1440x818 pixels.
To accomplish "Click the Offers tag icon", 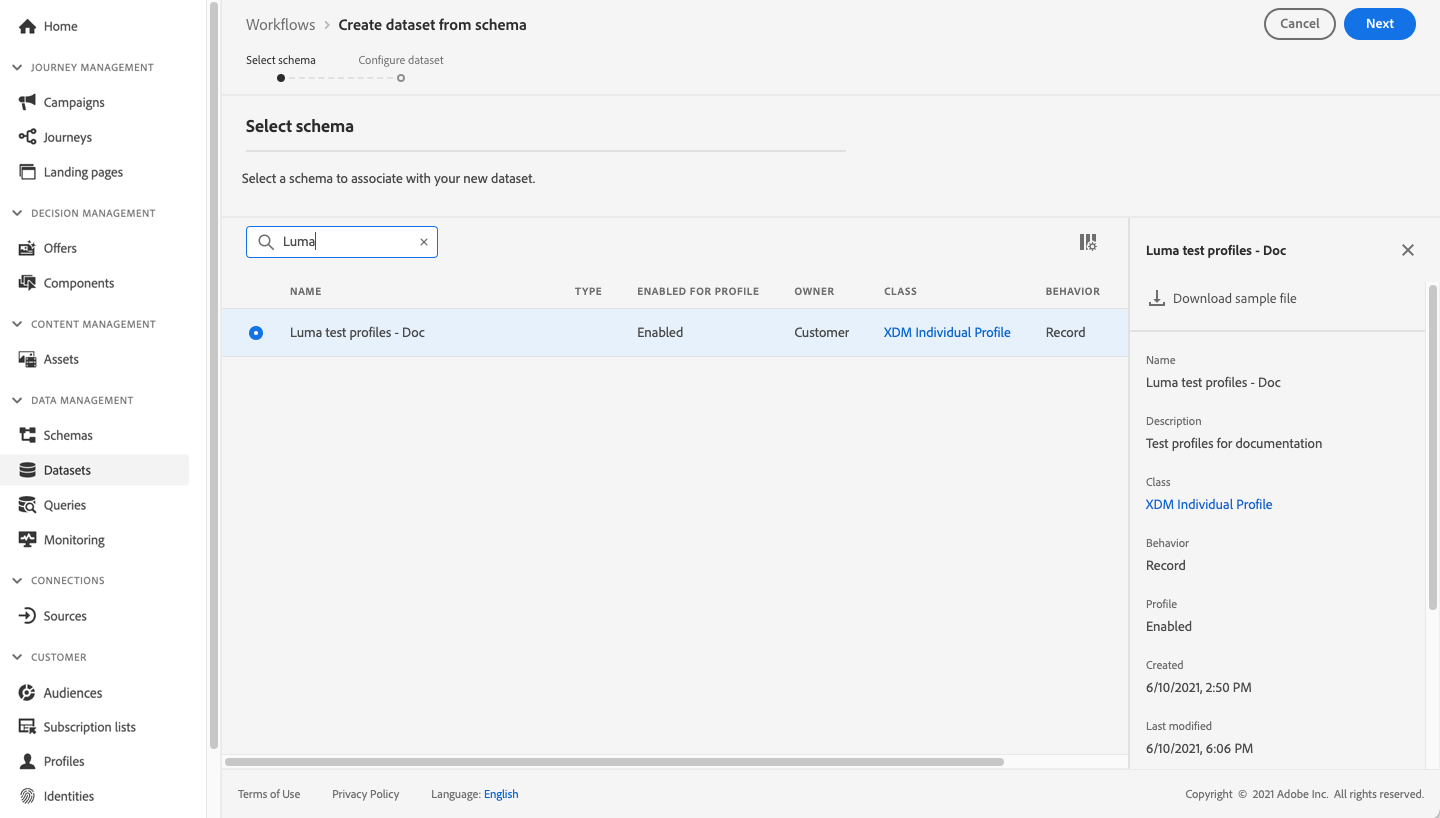I will tap(27, 248).
